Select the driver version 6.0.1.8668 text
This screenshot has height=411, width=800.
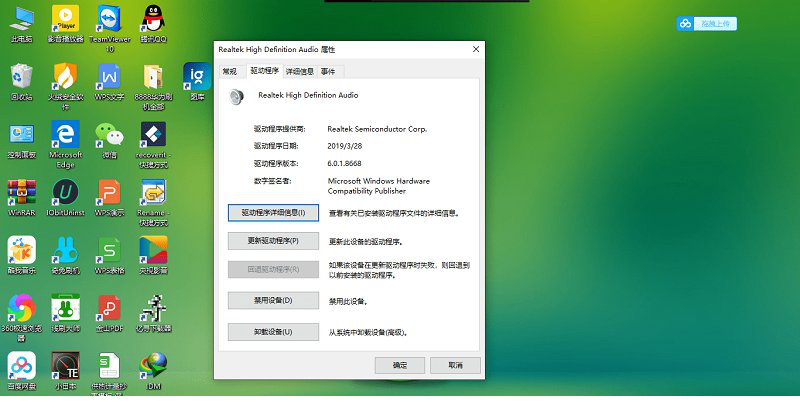(x=344, y=163)
